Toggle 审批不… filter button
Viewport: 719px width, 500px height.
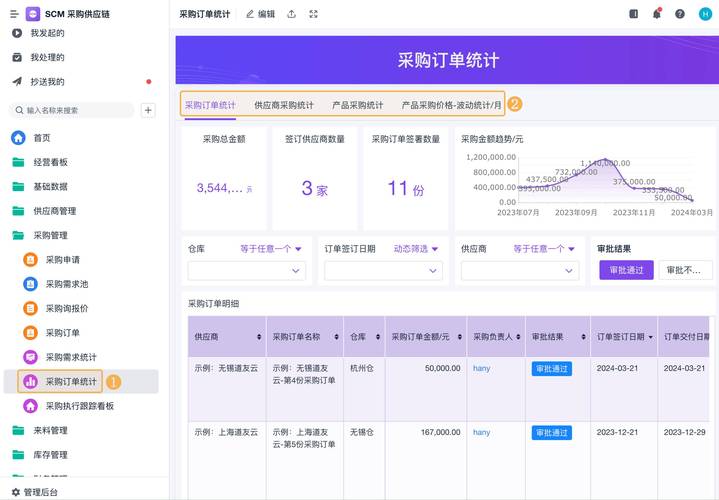point(686,270)
